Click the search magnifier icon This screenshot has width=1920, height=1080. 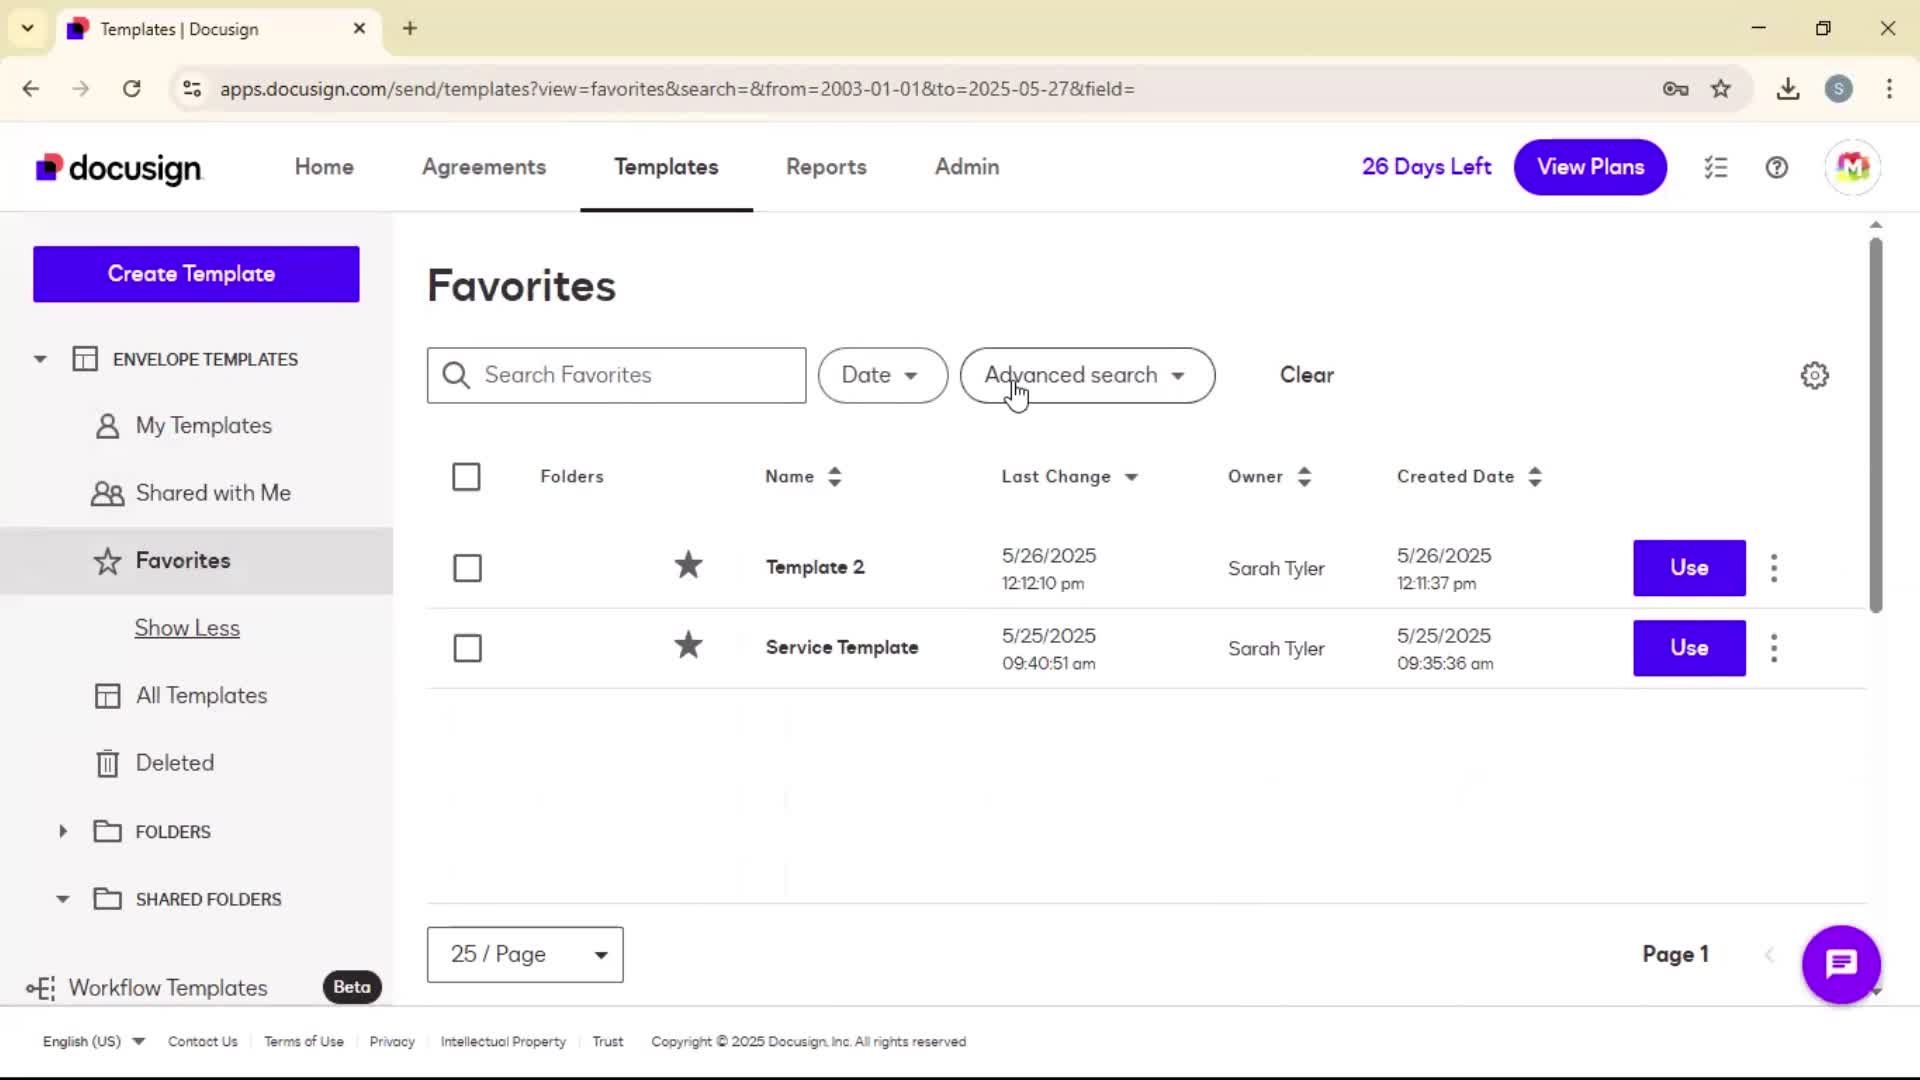tap(456, 375)
